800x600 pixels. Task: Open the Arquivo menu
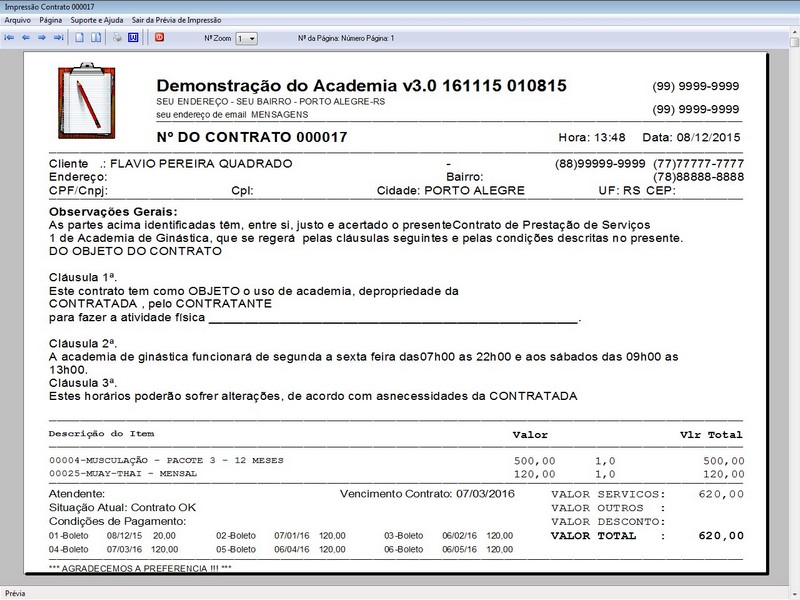pyautogui.click(x=17, y=20)
